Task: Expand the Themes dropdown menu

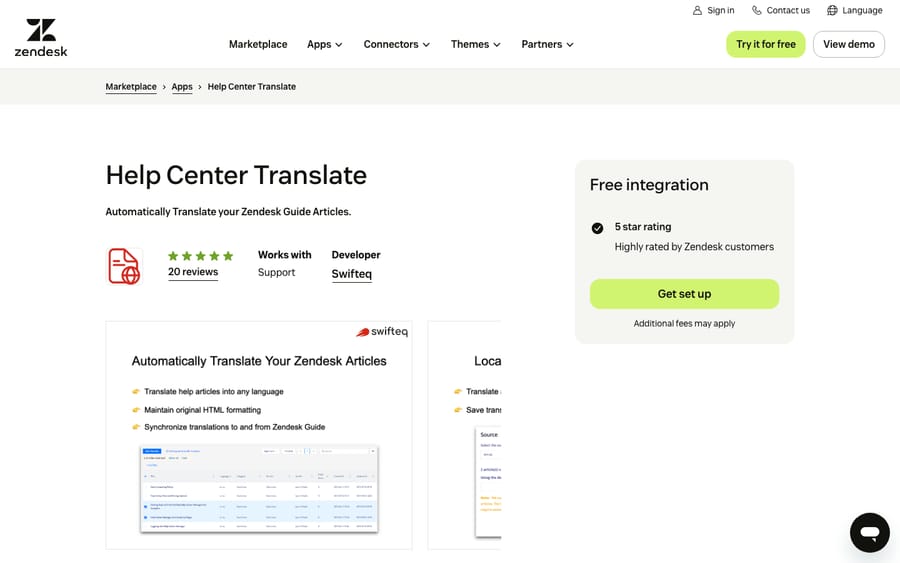Action: coord(475,44)
